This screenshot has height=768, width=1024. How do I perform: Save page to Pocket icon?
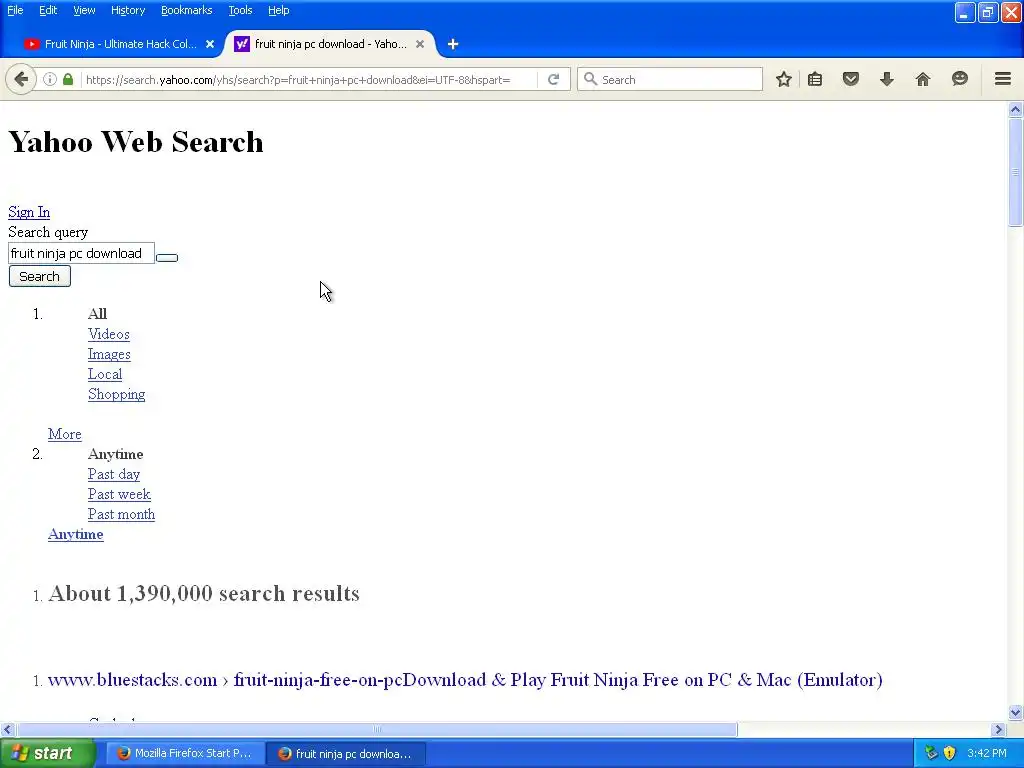(850, 80)
